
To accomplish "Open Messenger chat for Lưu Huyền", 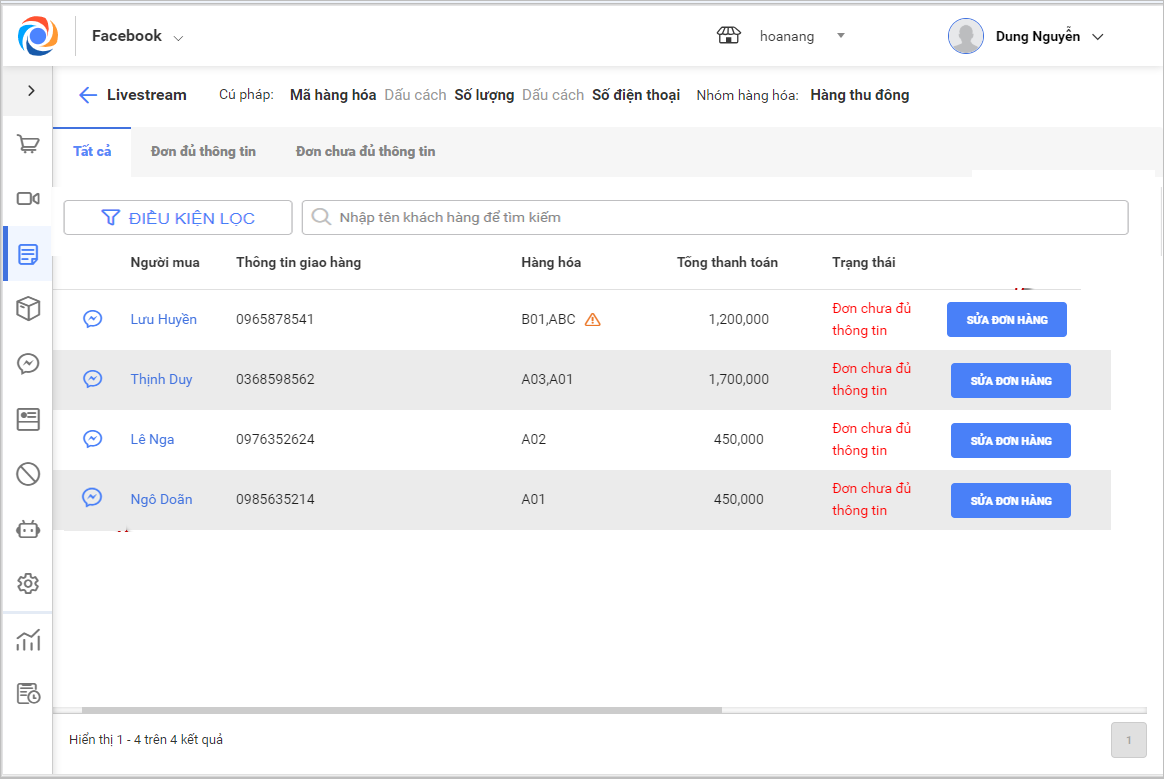I will [92, 320].
